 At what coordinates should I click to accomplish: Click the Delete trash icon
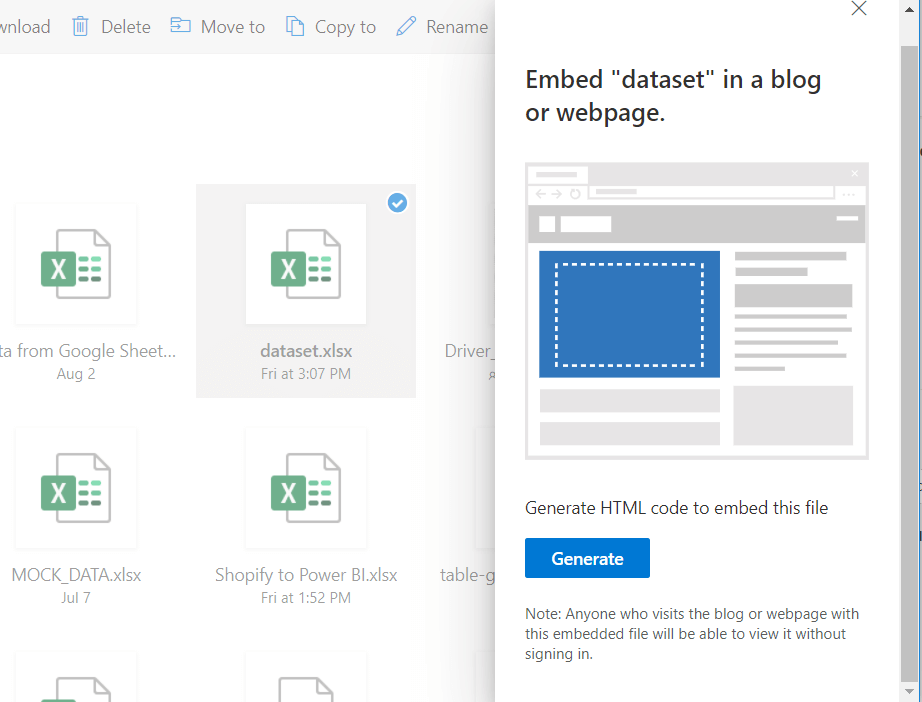pos(81,26)
